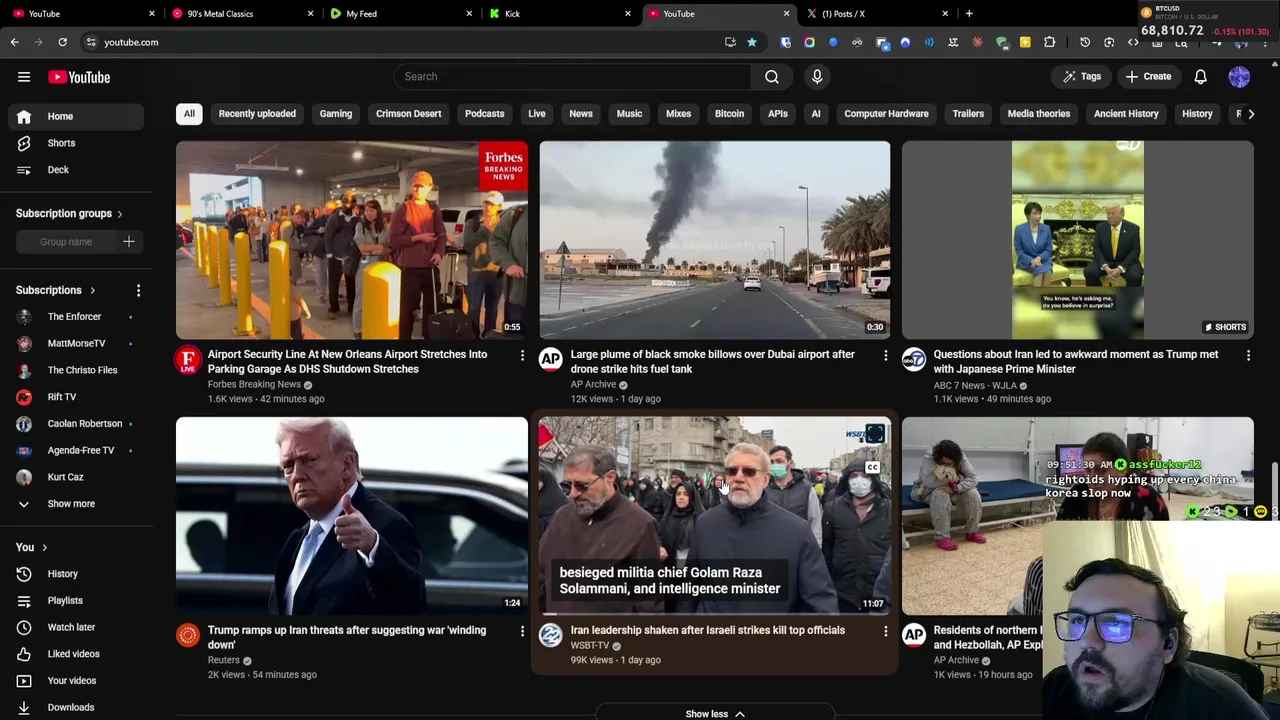Open the account avatar menu
Viewport: 1280px width, 720px height.
(1239, 76)
